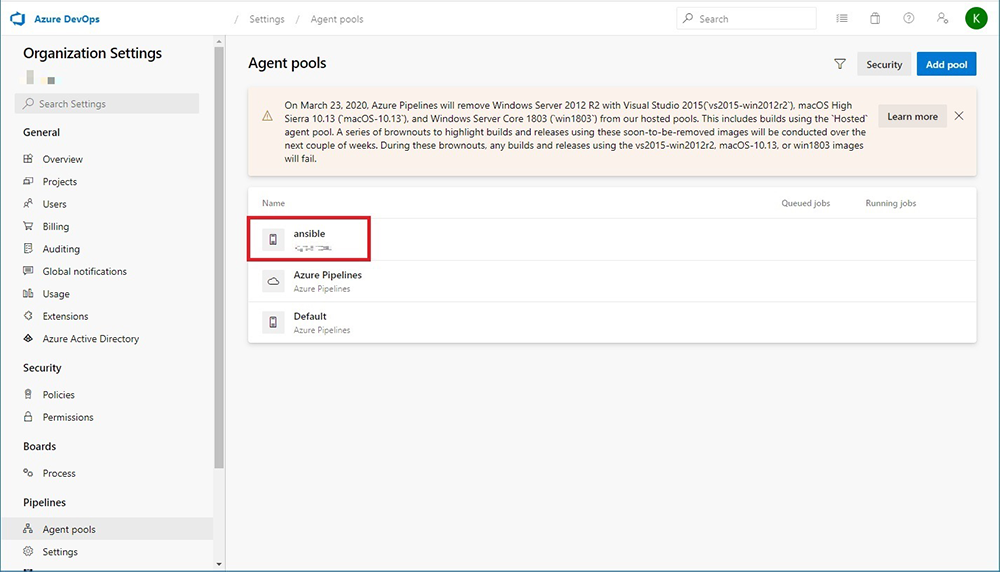
Task: Click the Global notifications icon
Action: [x=28, y=270]
